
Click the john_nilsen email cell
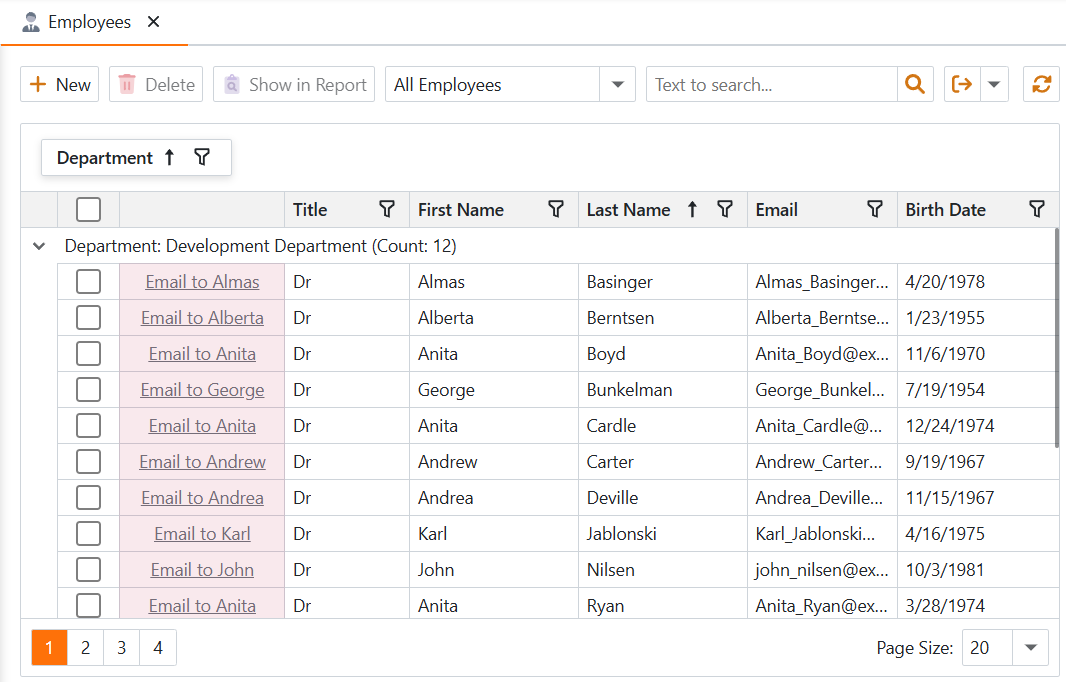[x=822, y=570]
